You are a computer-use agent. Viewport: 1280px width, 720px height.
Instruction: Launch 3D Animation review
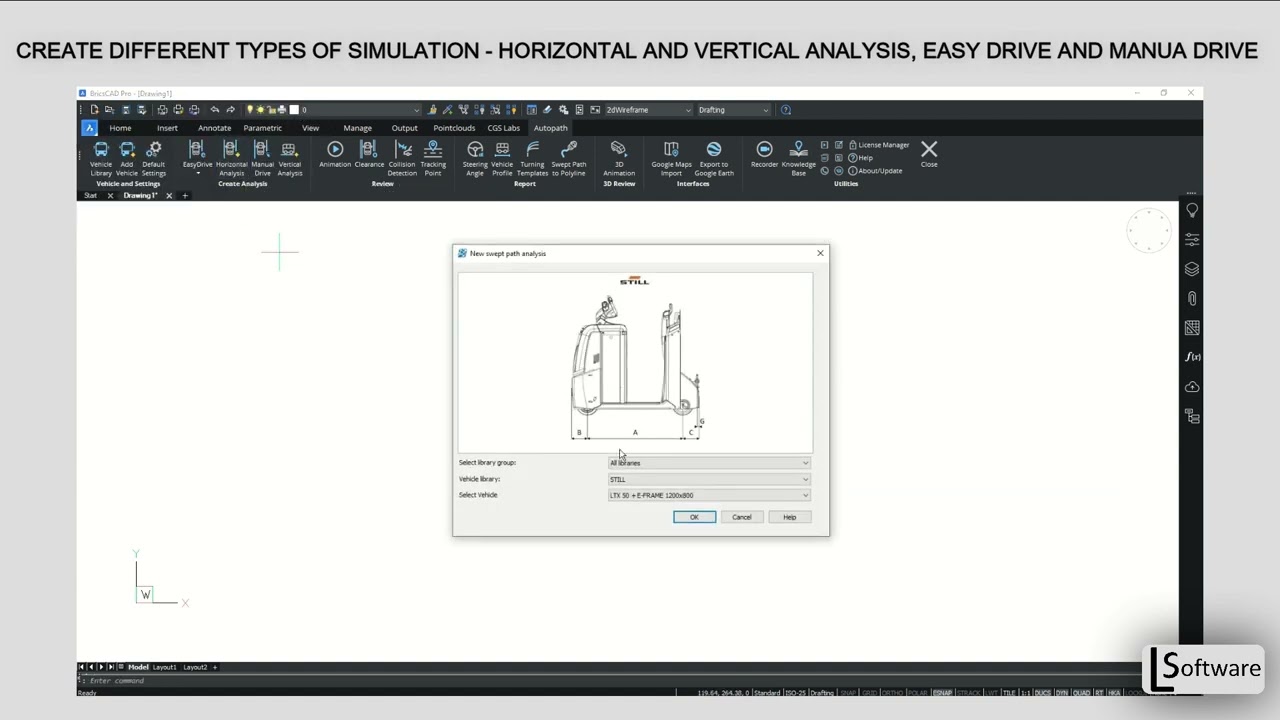(x=619, y=158)
